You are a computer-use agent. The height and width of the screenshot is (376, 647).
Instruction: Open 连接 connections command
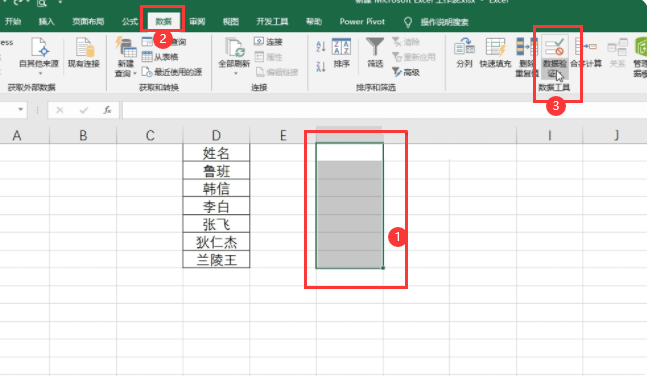click(x=269, y=42)
